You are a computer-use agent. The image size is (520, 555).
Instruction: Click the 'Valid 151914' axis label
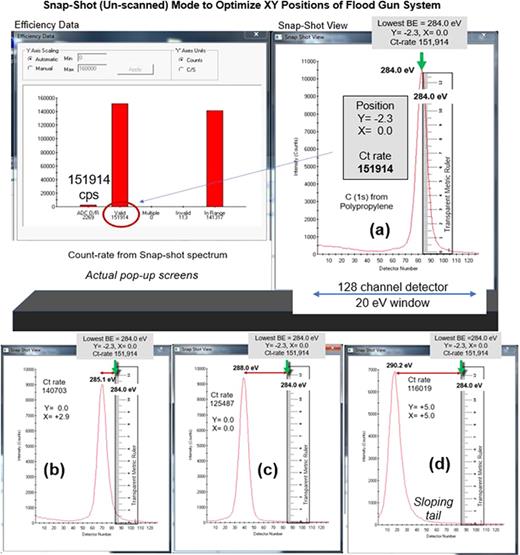[x=120, y=215]
